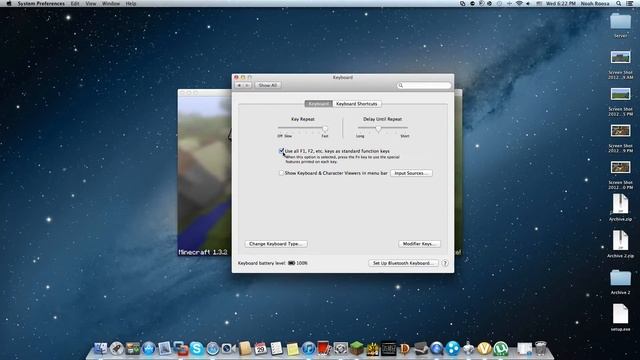
Task: Open Minecraft grass block in dock
Action: [356, 348]
